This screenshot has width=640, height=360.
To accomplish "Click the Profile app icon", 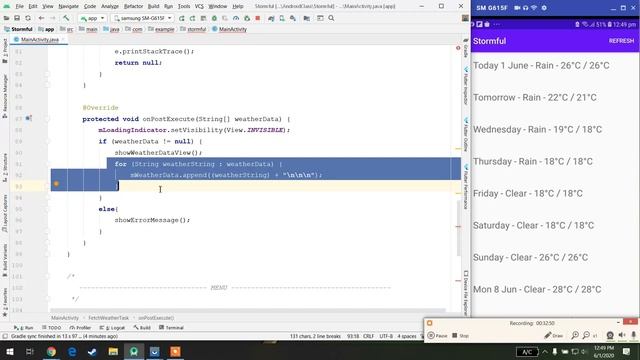I will click(x=236, y=18).
